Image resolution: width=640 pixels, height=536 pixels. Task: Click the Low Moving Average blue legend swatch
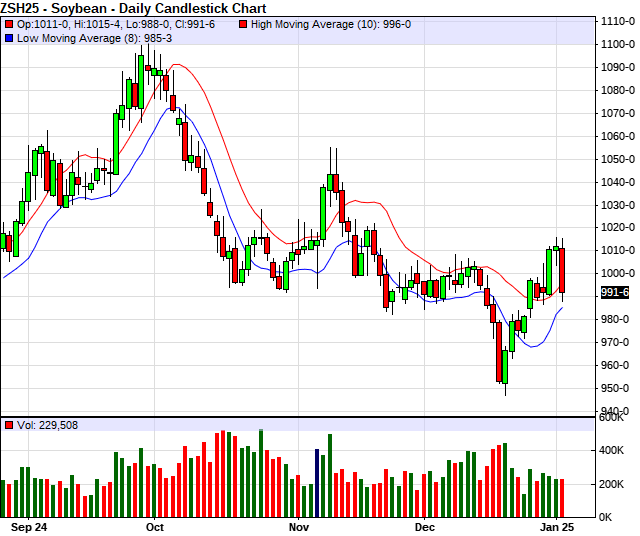coord(9,37)
